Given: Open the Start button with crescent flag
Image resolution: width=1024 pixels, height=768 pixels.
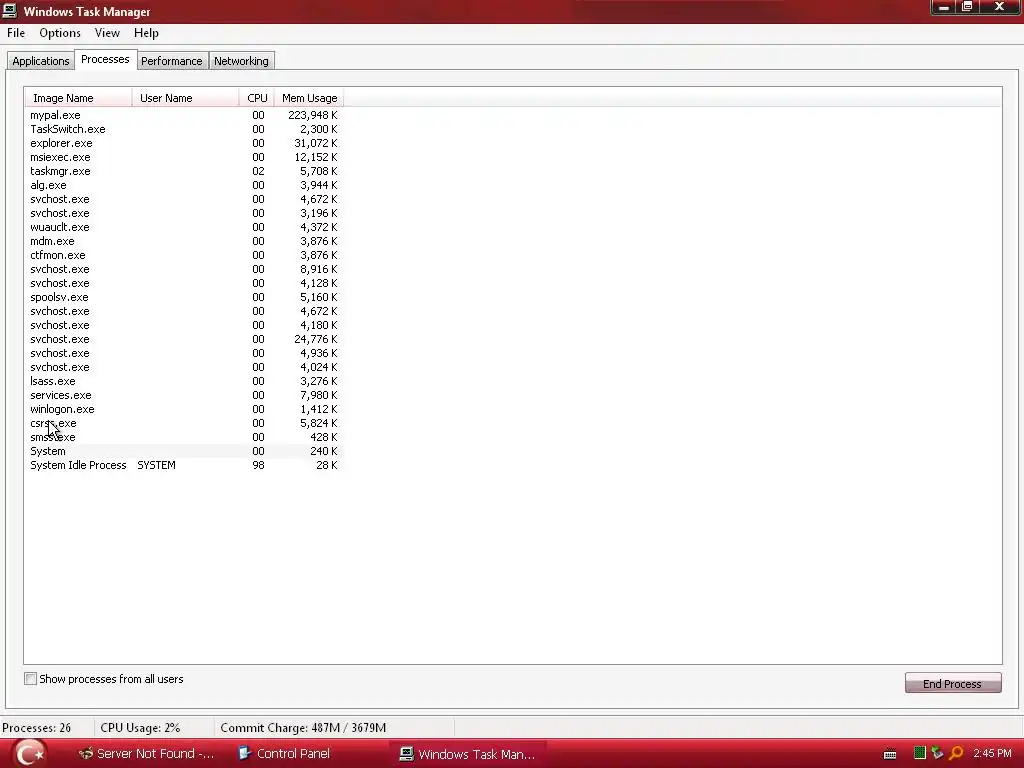Looking at the screenshot, I should click(x=29, y=753).
